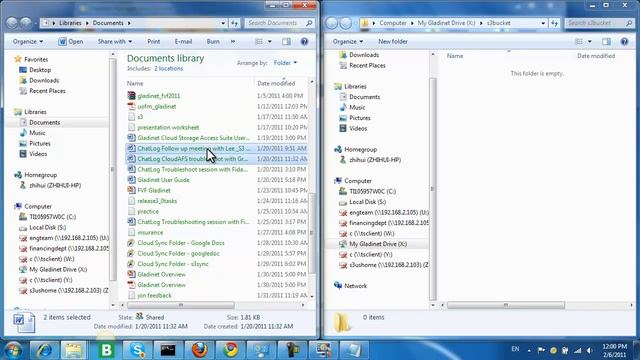Screen dimensions: 640x360
Task: Open Google Chrome from taskbar
Action: pyautogui.click(x=230, y=350)
